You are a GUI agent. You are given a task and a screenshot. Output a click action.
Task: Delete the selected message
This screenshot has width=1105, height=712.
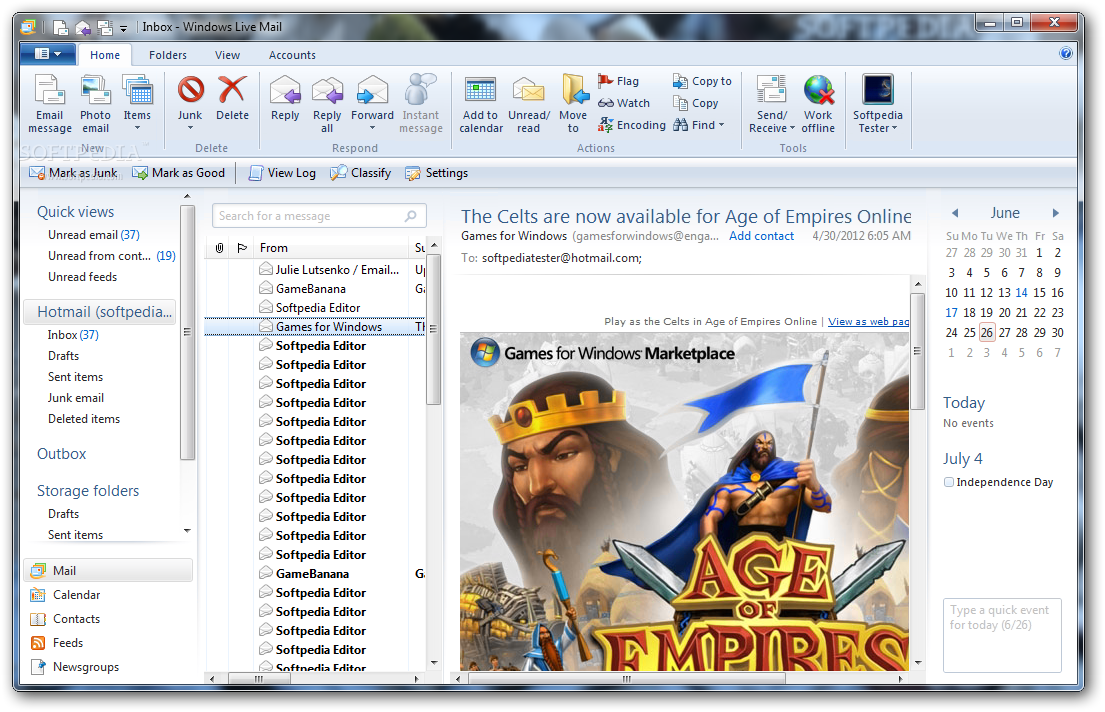click(232, 99)
